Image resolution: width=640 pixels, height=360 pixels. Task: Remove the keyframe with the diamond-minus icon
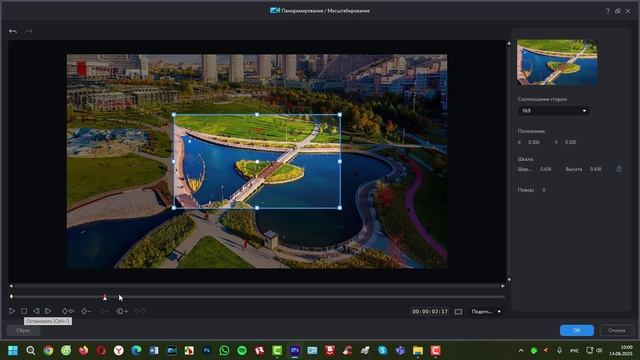[86, 311]
